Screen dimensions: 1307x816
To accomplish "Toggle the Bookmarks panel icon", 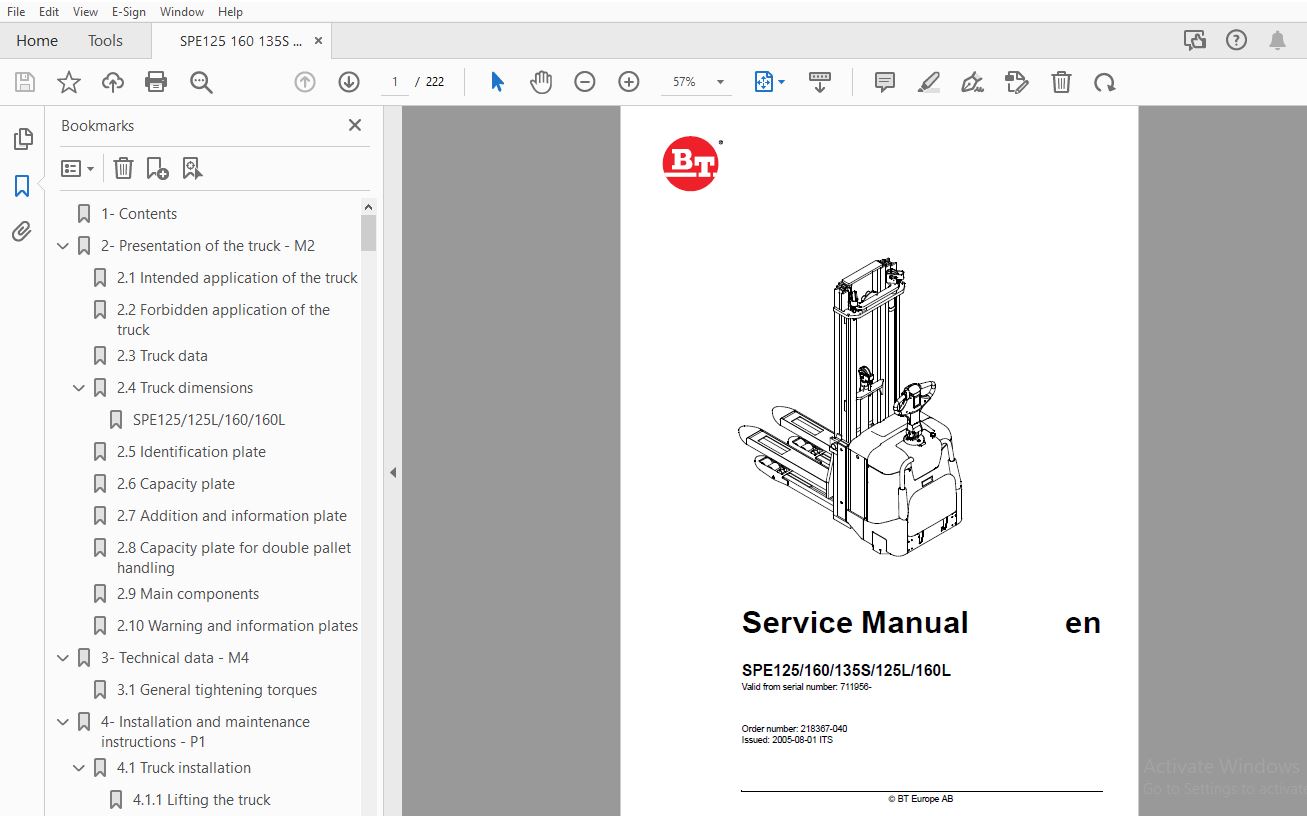I will click(22, 186).
